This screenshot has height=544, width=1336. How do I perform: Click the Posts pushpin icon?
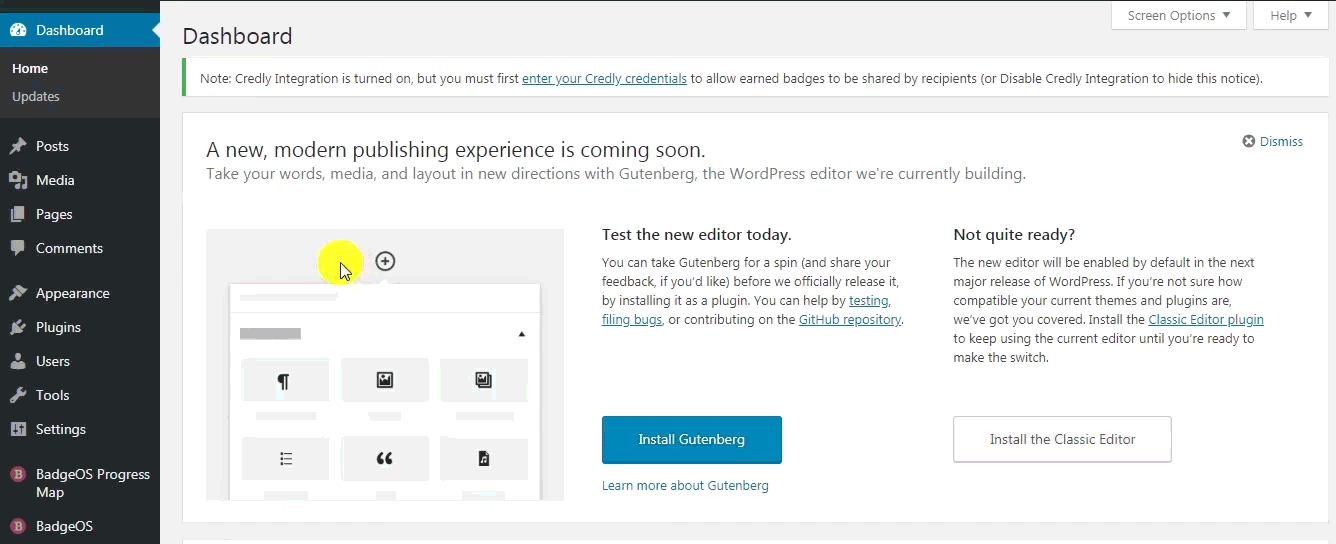click(x=18, y=146)
